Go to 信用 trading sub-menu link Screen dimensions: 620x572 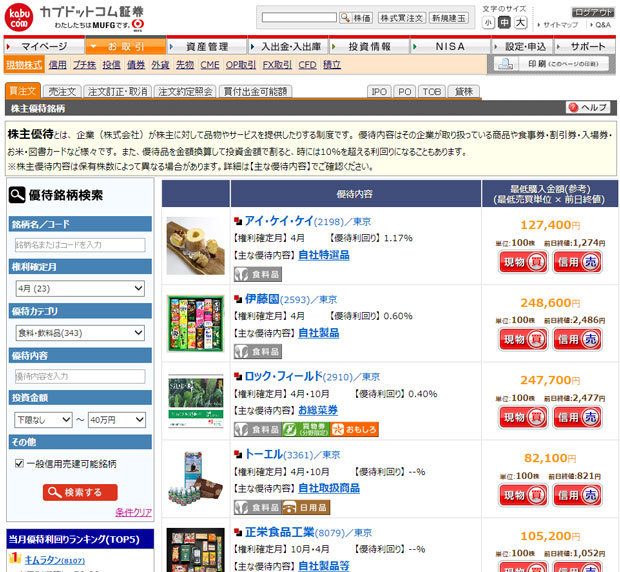click(57, 65)
